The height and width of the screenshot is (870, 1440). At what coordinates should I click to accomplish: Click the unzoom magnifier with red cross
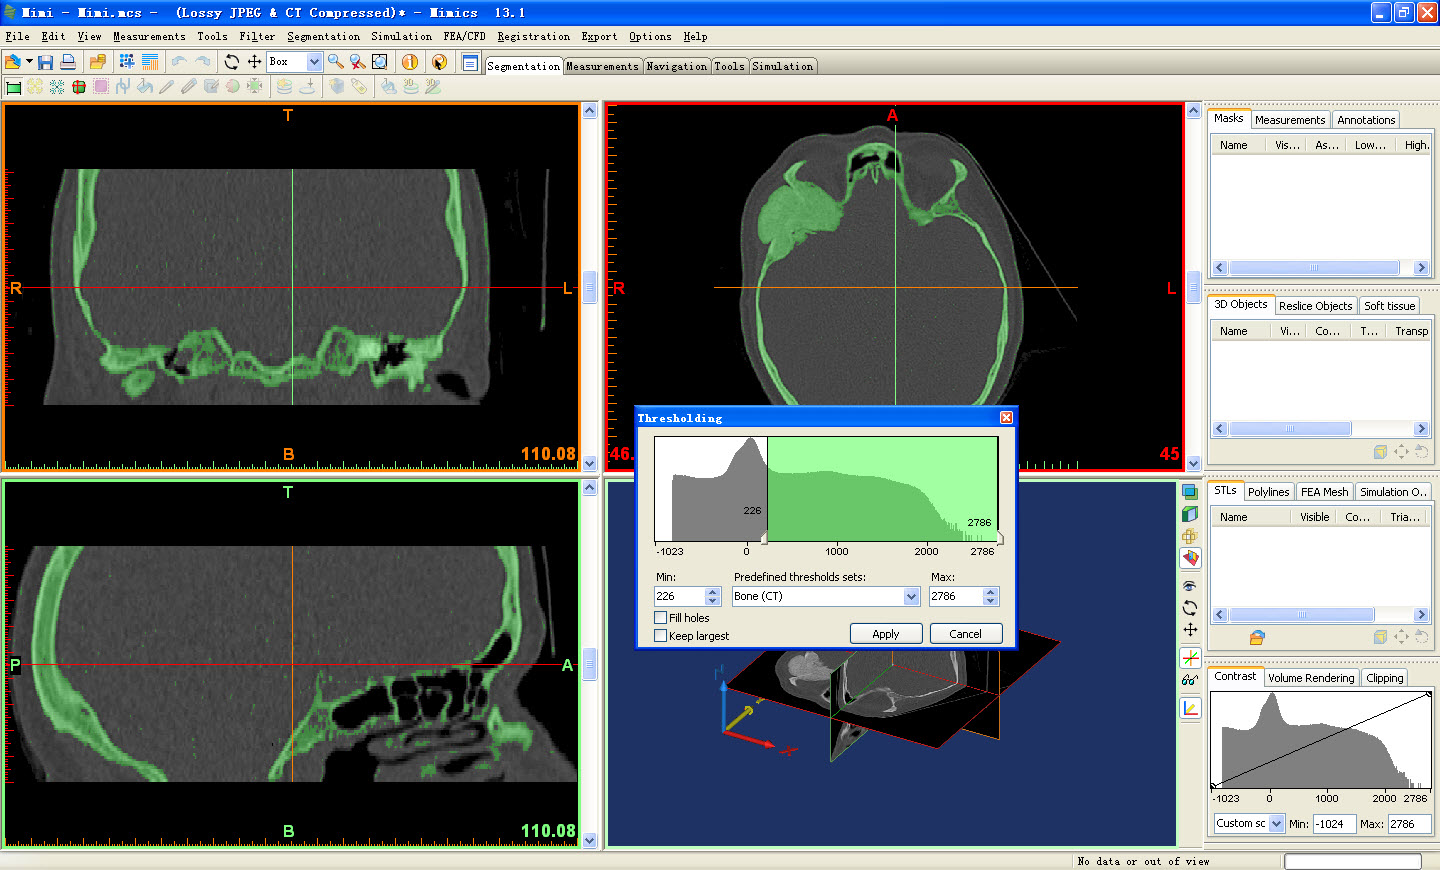358,62
